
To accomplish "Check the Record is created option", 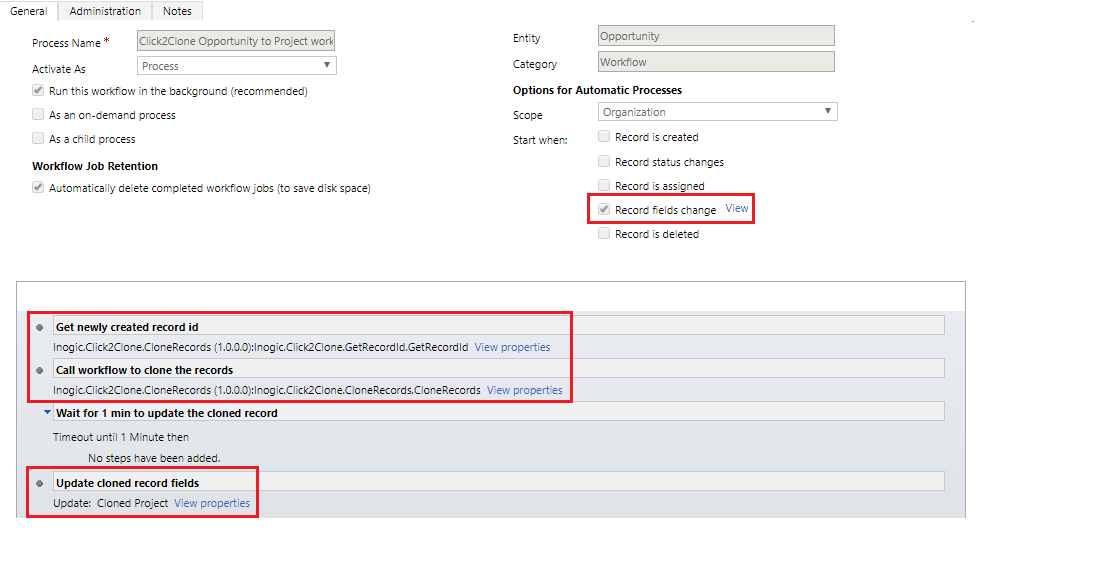I will click(x=604, y=136).
